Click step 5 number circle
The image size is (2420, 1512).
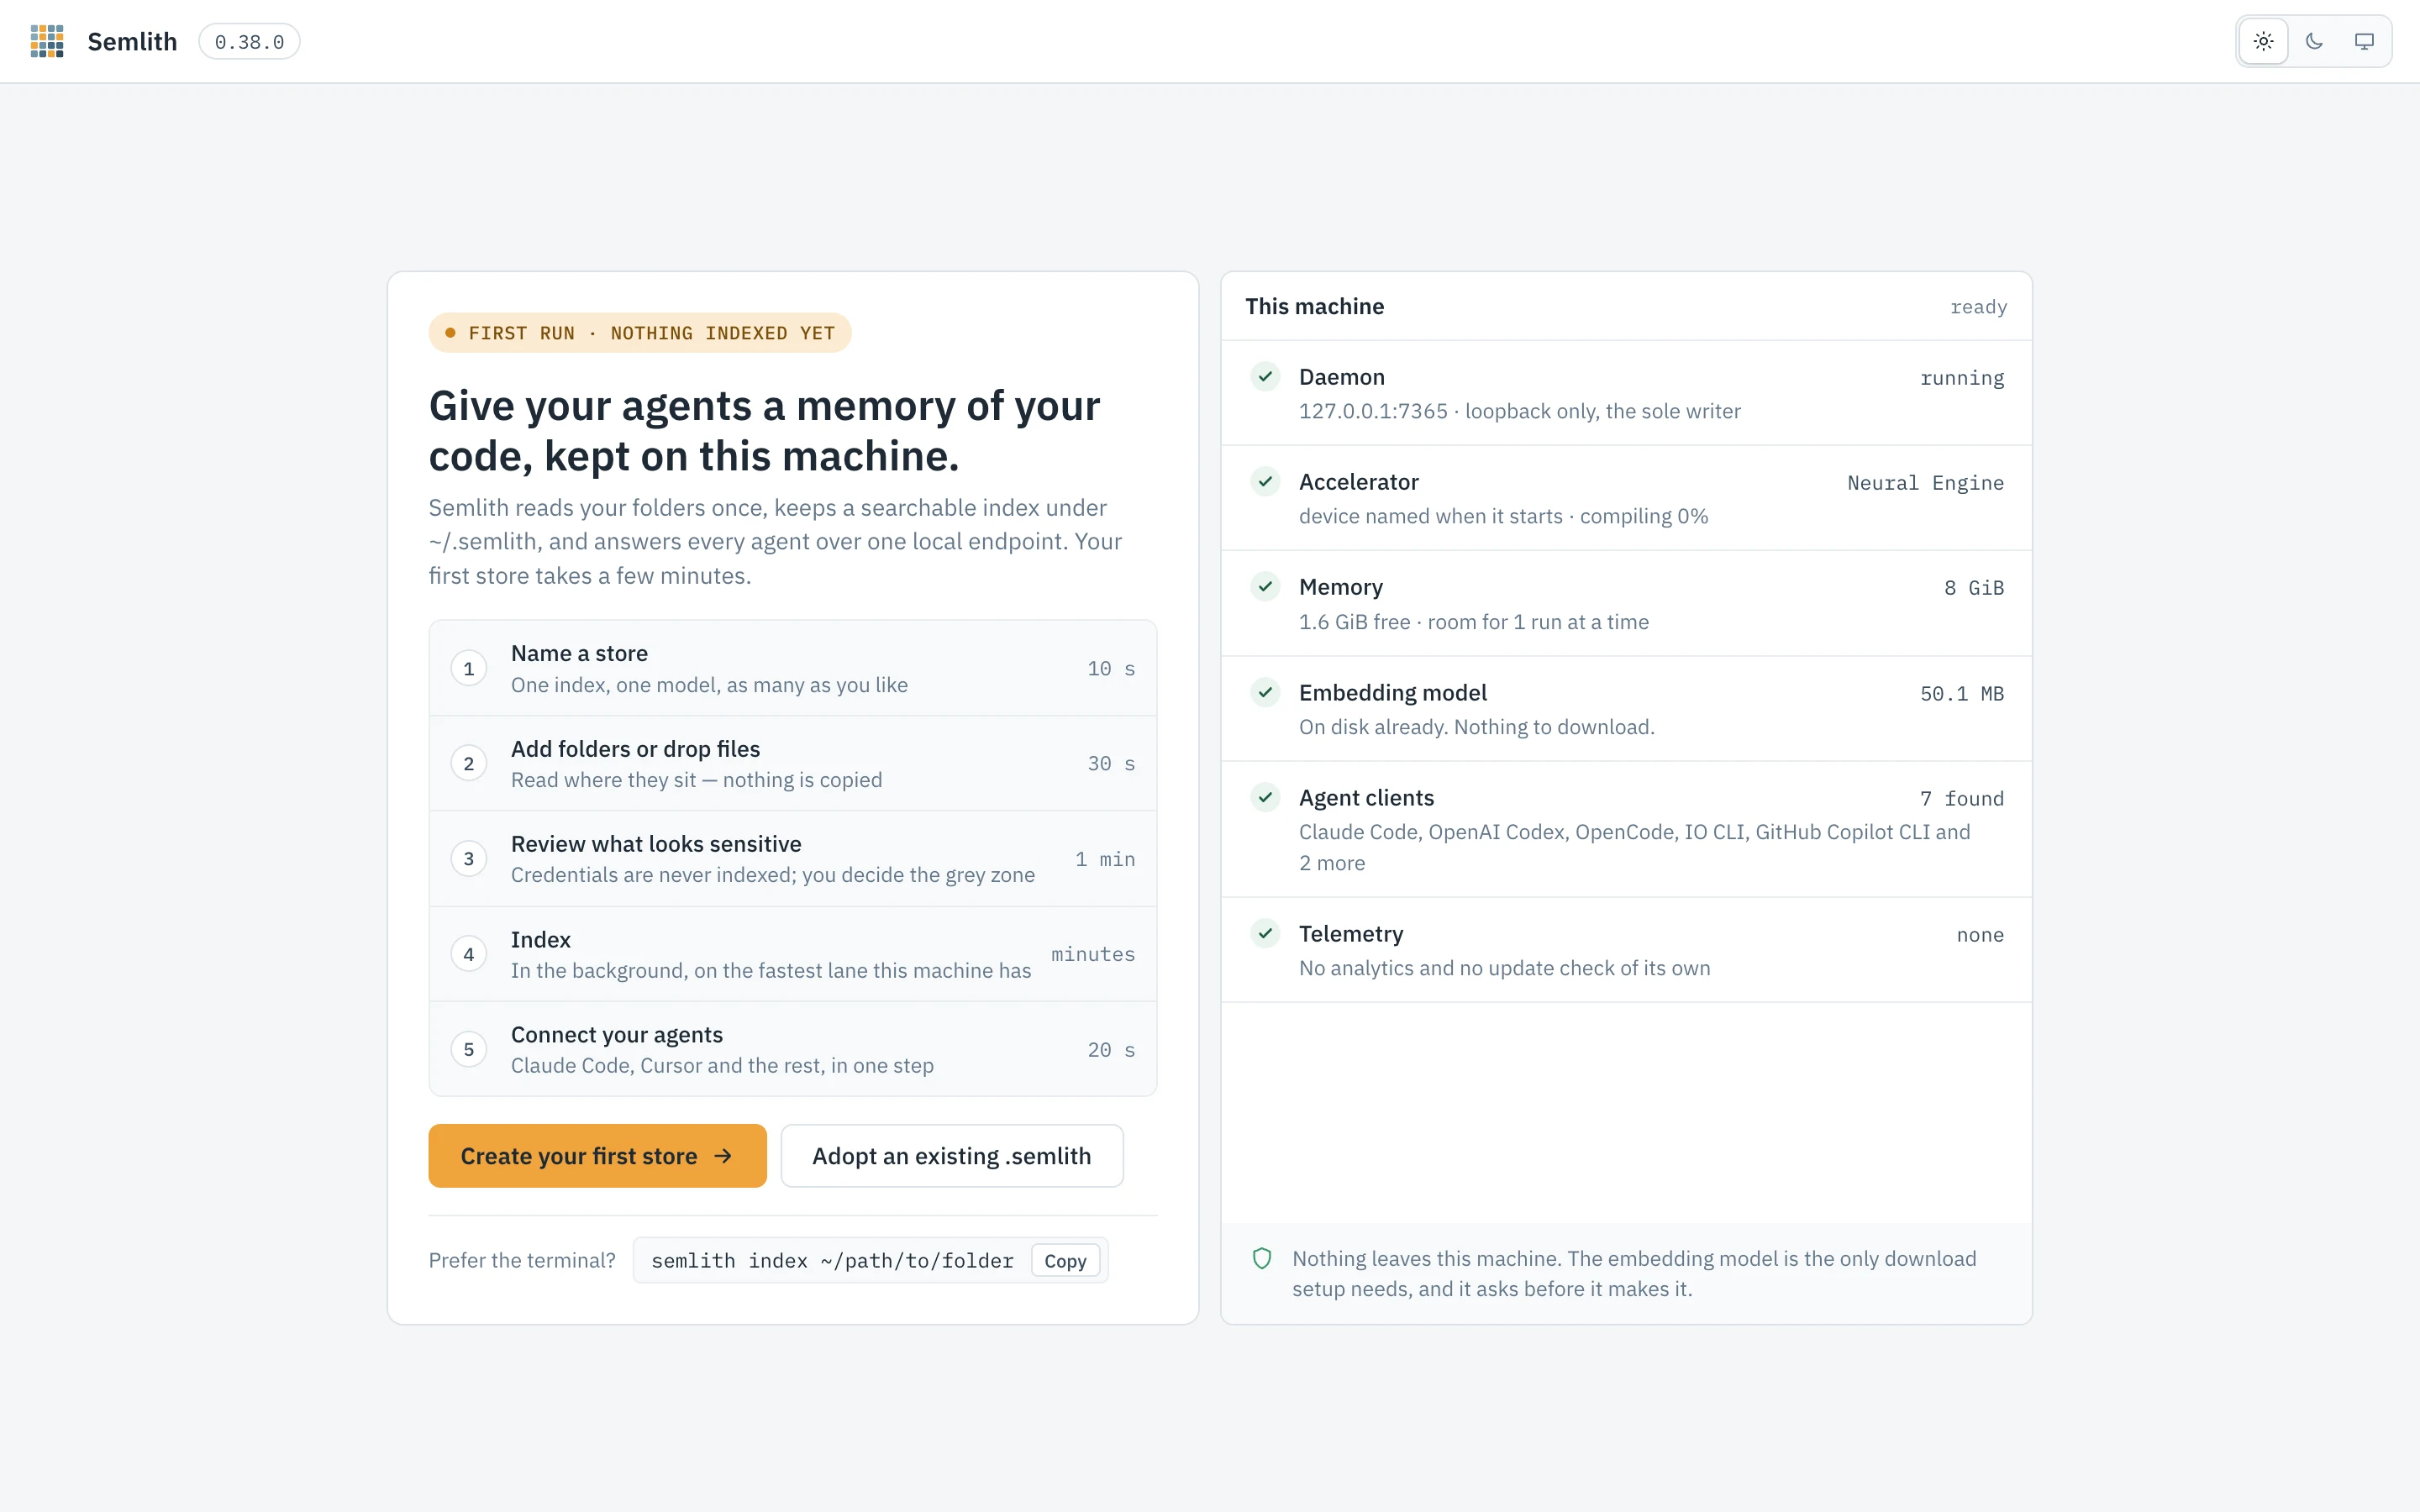click(x=469, y=1050)
